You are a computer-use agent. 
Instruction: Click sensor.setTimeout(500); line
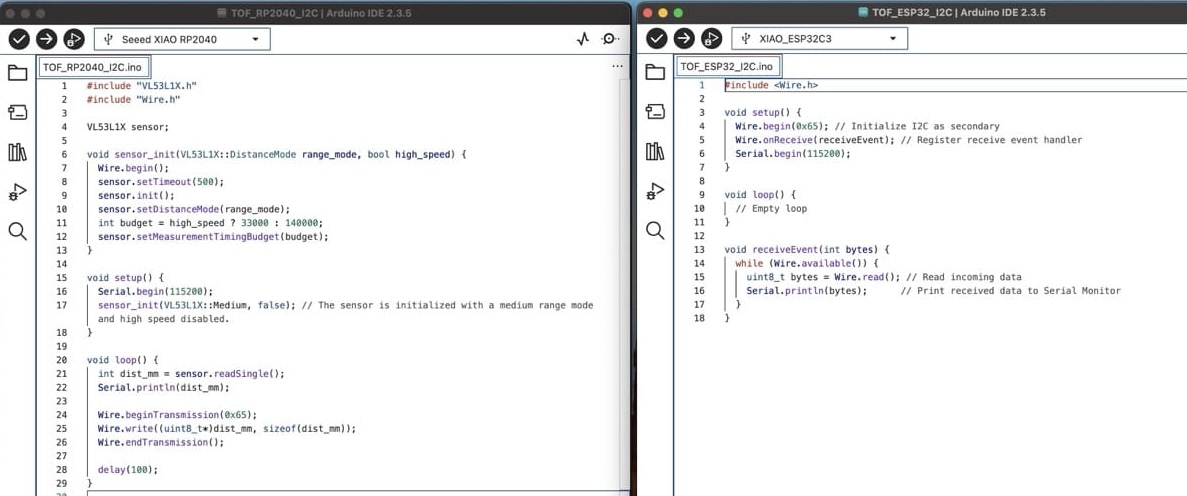[160, 181]
